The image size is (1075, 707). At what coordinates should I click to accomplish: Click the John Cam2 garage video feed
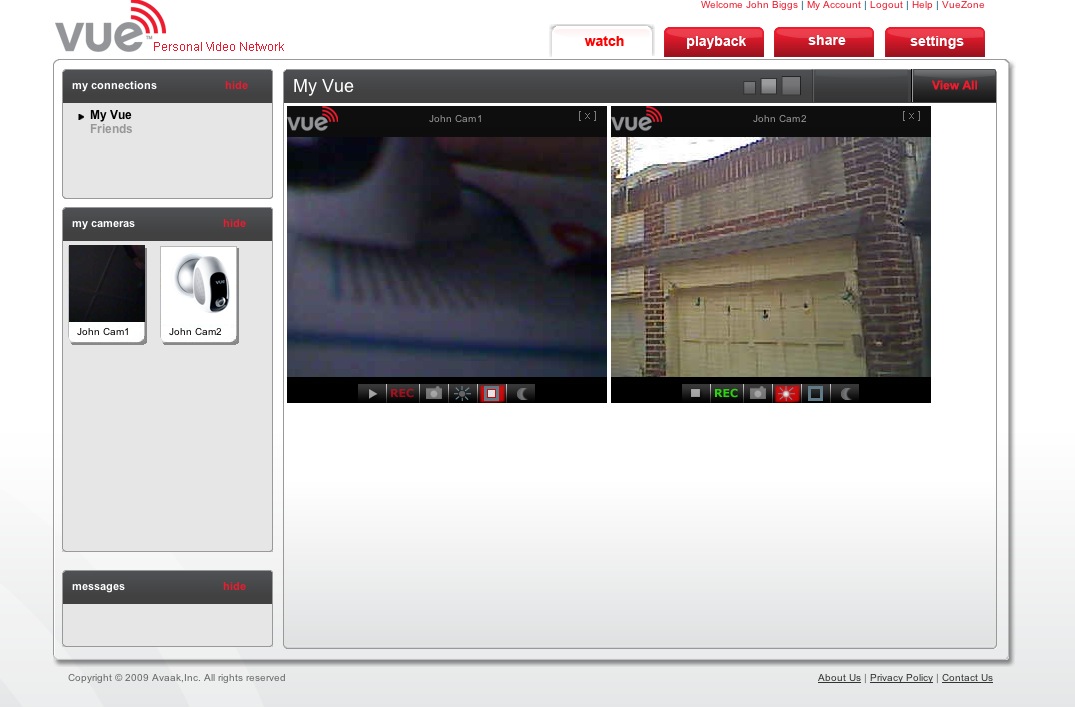click(771, 256)
